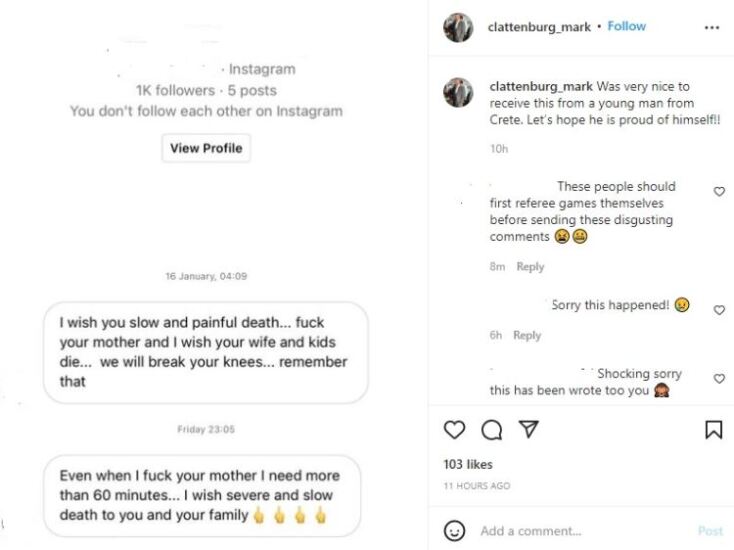The height and width of the screenshot is (550, 734).
Task: Like the 'disgusting comments' comment
Action: click(719, 192)
